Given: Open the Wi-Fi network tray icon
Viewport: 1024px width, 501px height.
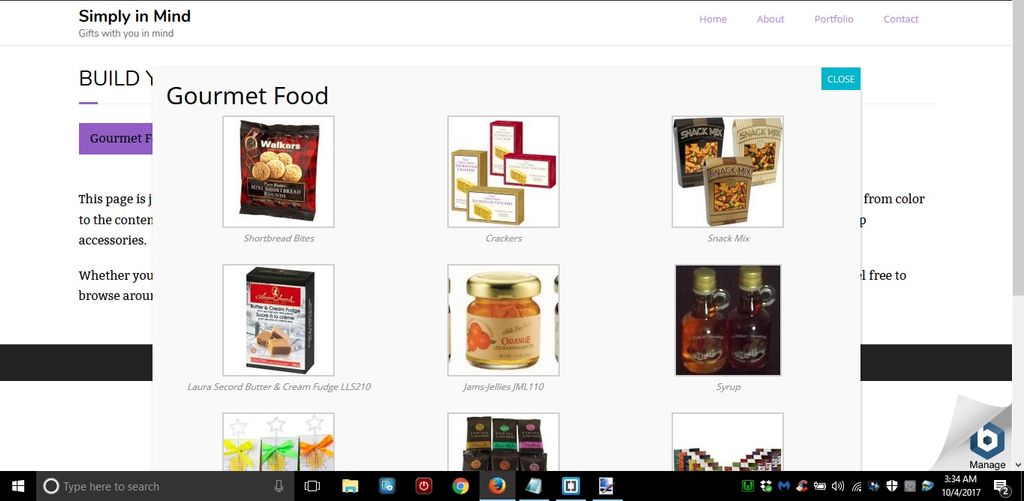Looking at the screenshot, I should pyautogui.click(x=857, y=487).
